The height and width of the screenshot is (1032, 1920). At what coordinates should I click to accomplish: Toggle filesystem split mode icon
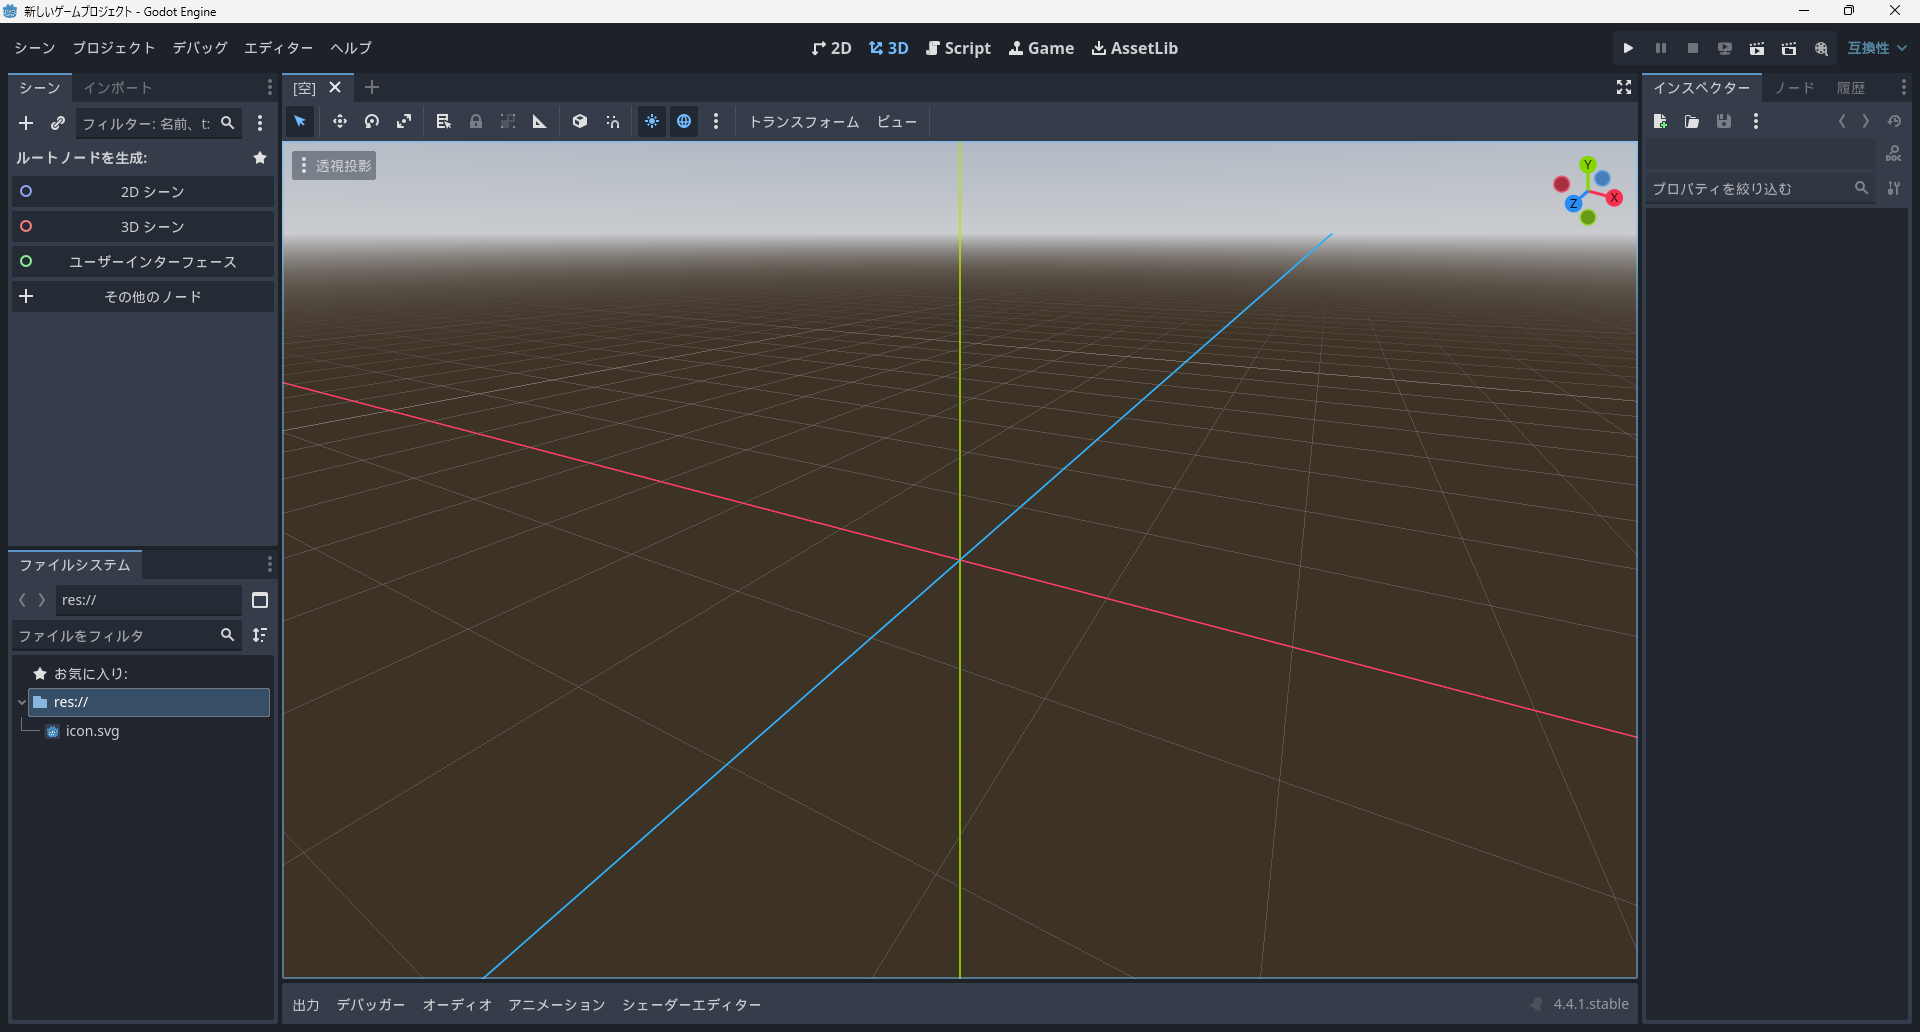260,600
